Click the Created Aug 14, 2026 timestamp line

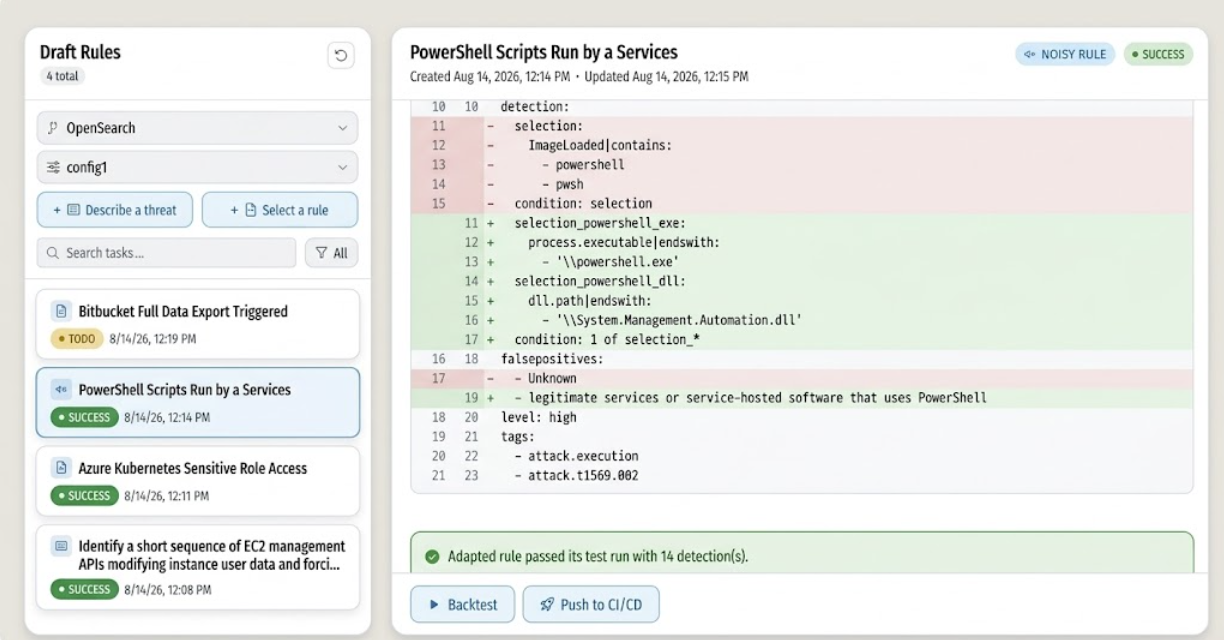pos(579,76)
